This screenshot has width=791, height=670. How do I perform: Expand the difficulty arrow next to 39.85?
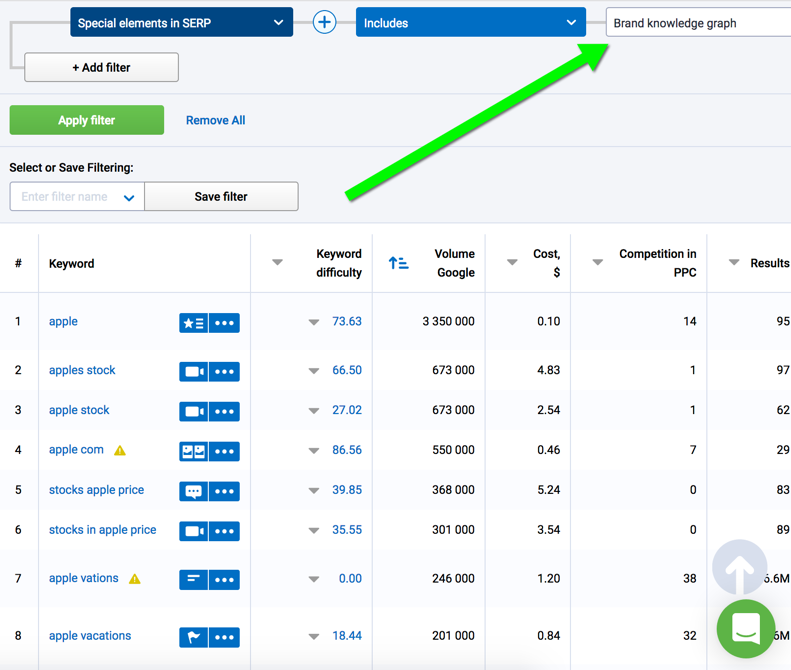pos(314,490)
